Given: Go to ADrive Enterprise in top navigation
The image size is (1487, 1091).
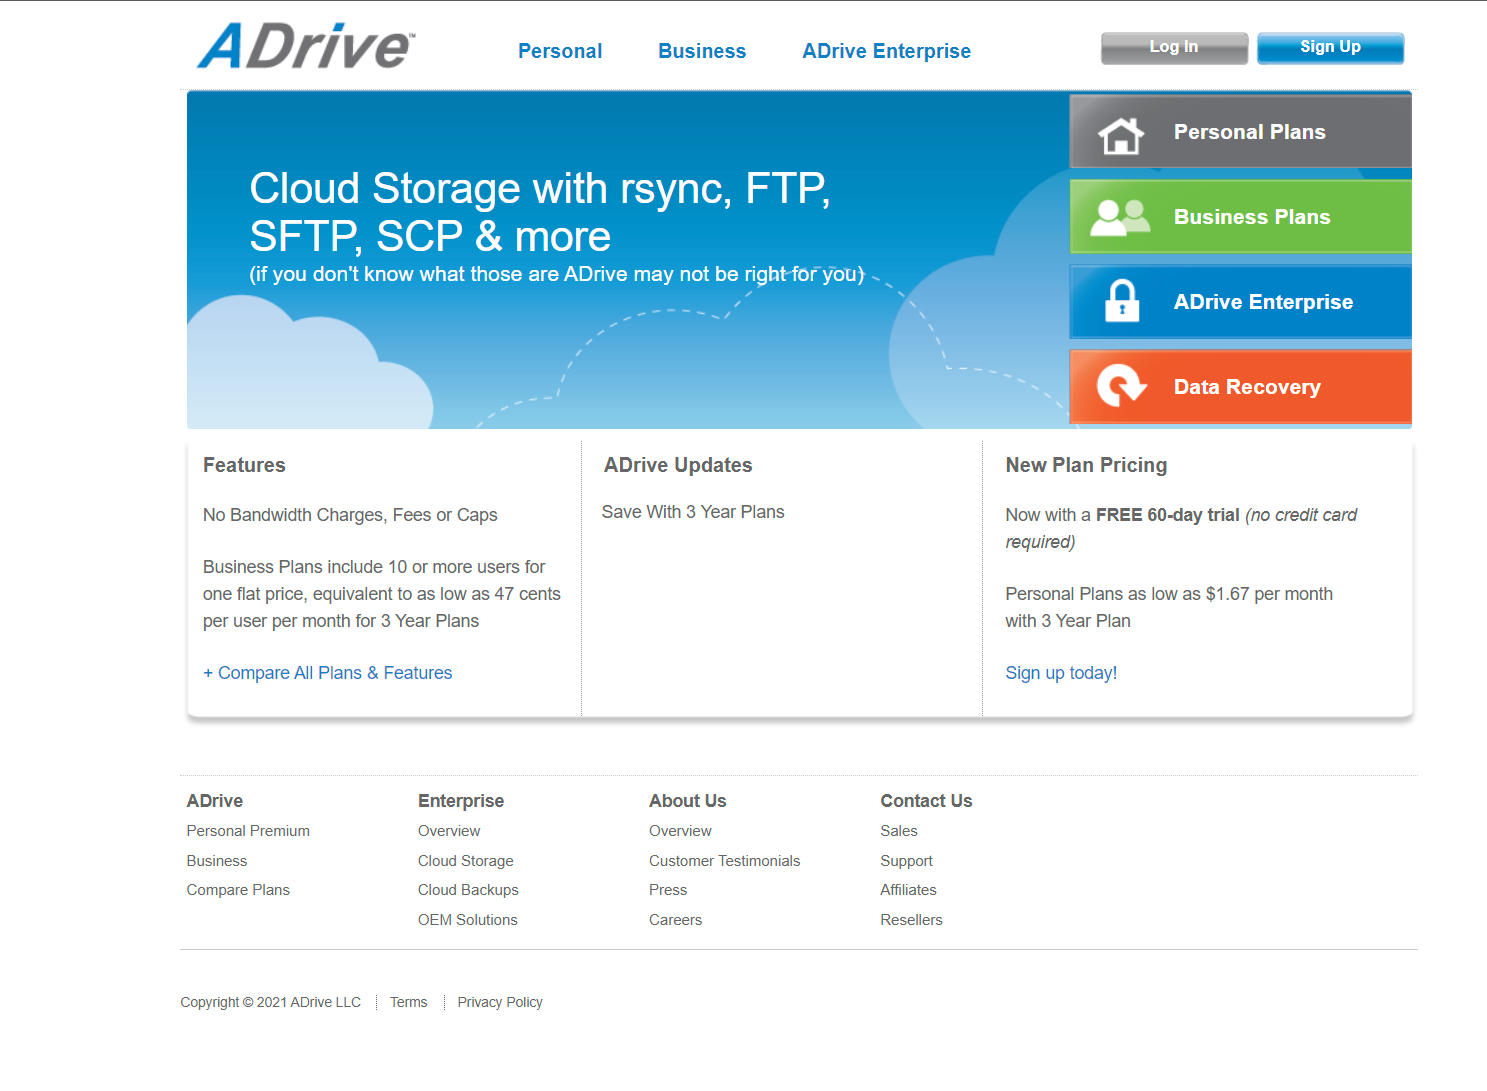Looking at the screenshot, I should 886,51.
